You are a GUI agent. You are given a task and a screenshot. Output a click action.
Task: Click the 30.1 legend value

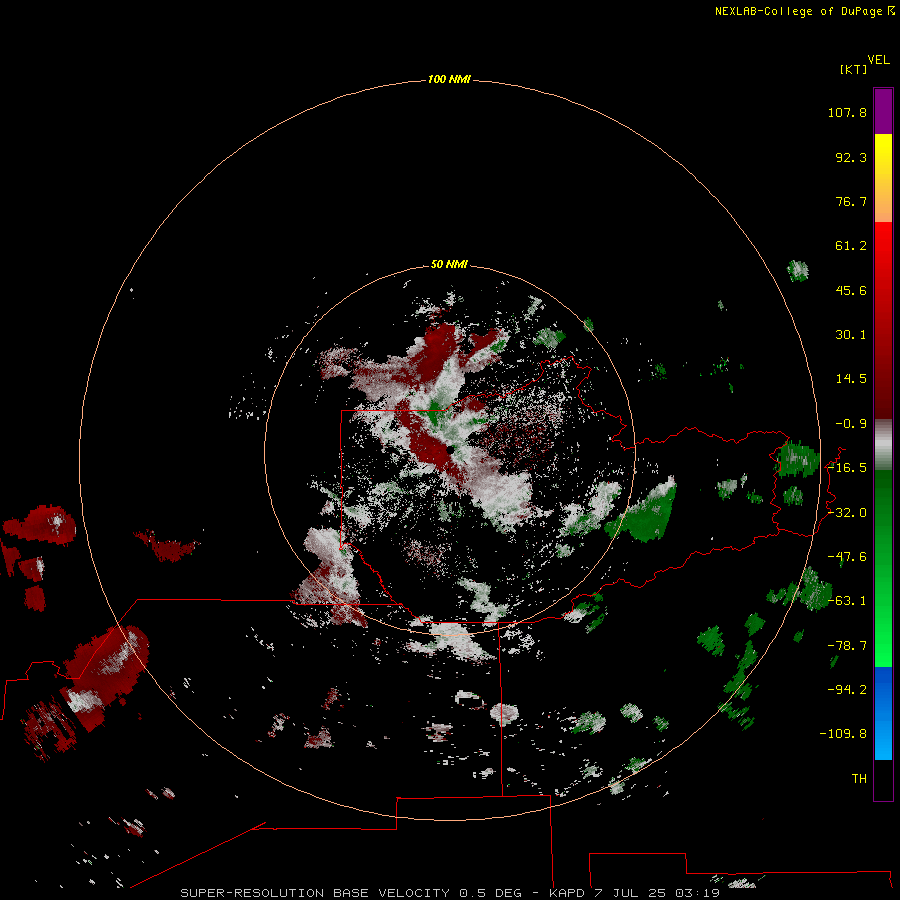pos(851,335)
